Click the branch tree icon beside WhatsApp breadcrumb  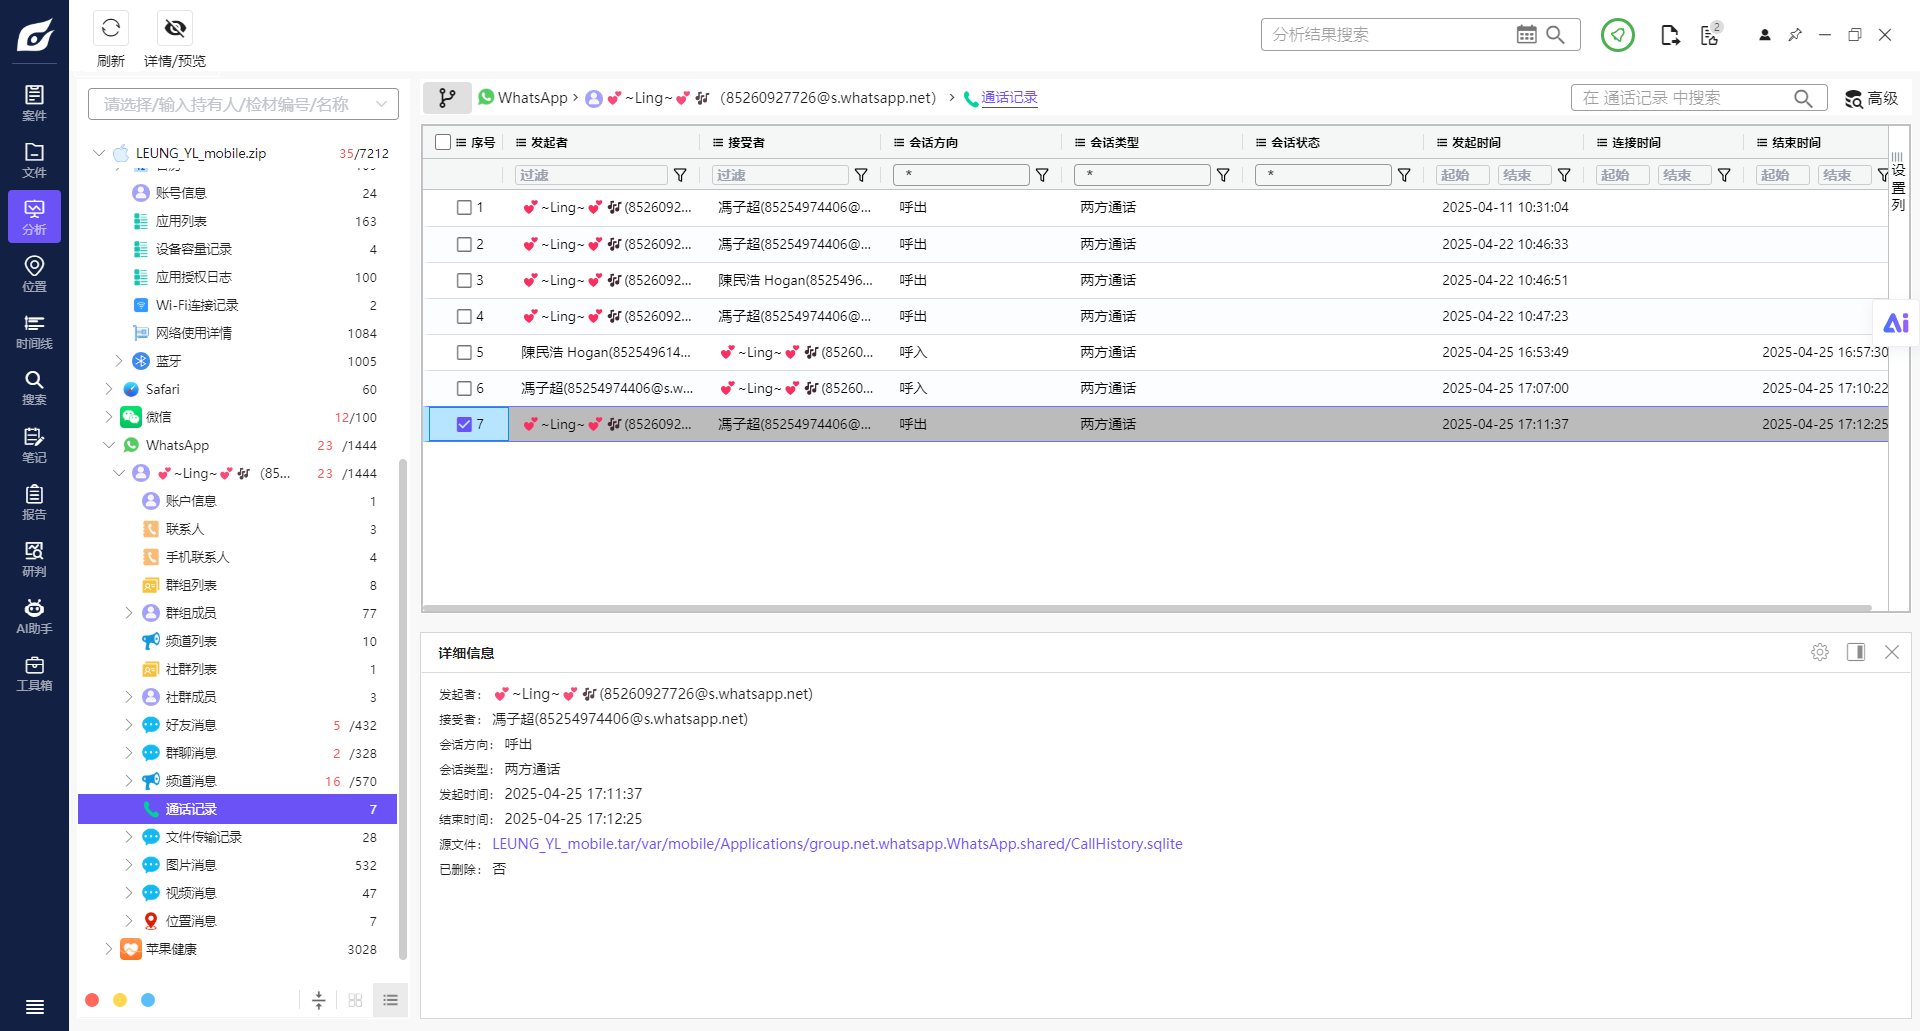(447, 98)
